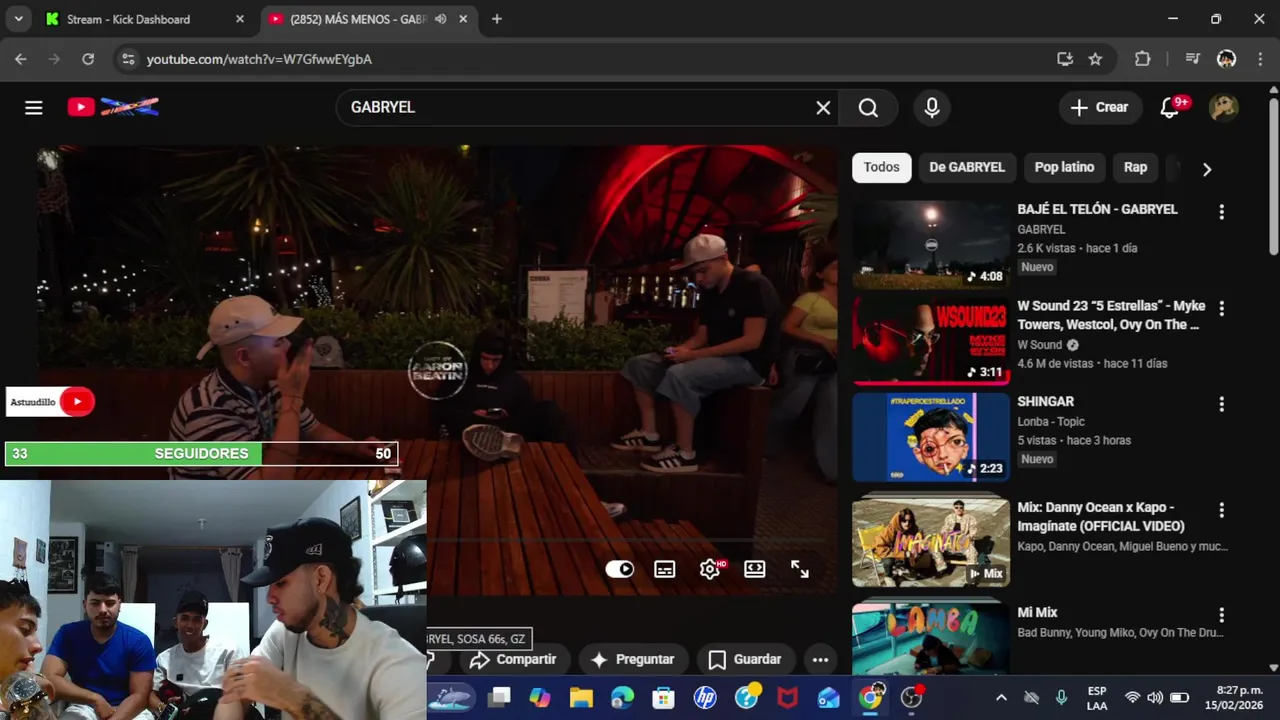Open SHINGAR video thumbnail
Viewport: 1280px width, 720px height.
pyautogui.click(x=931, y=437)
